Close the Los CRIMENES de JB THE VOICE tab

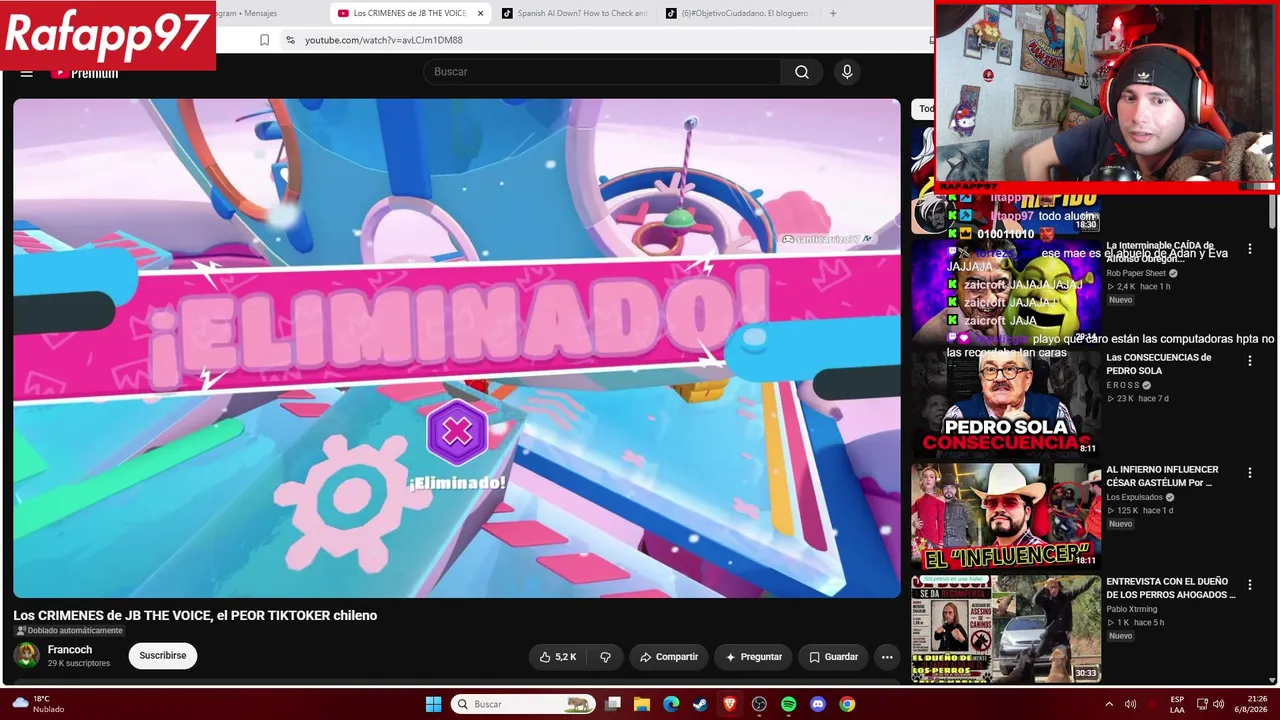tap(481, 13)
